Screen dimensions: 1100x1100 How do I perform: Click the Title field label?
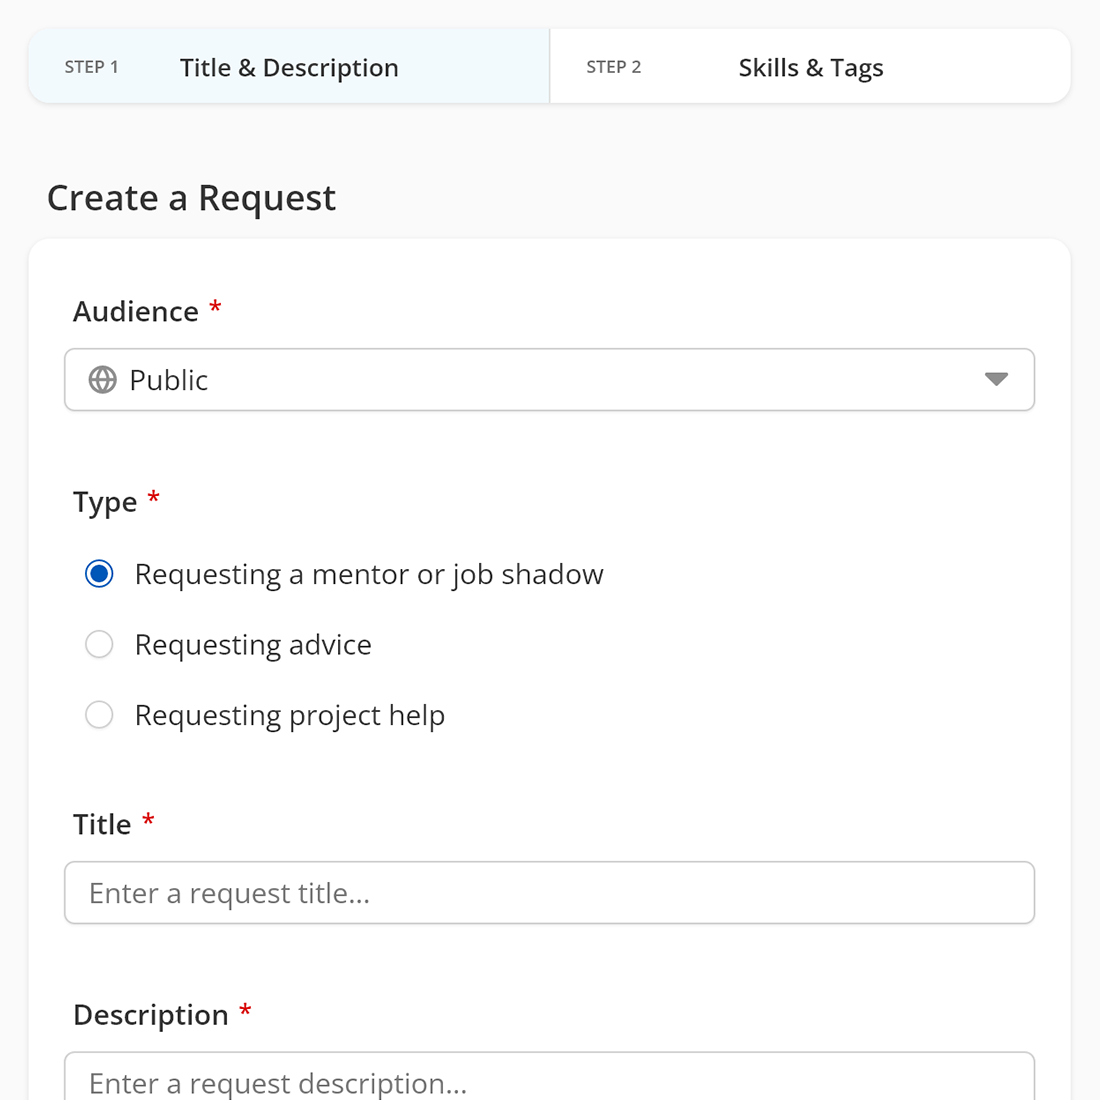[102, 824]
